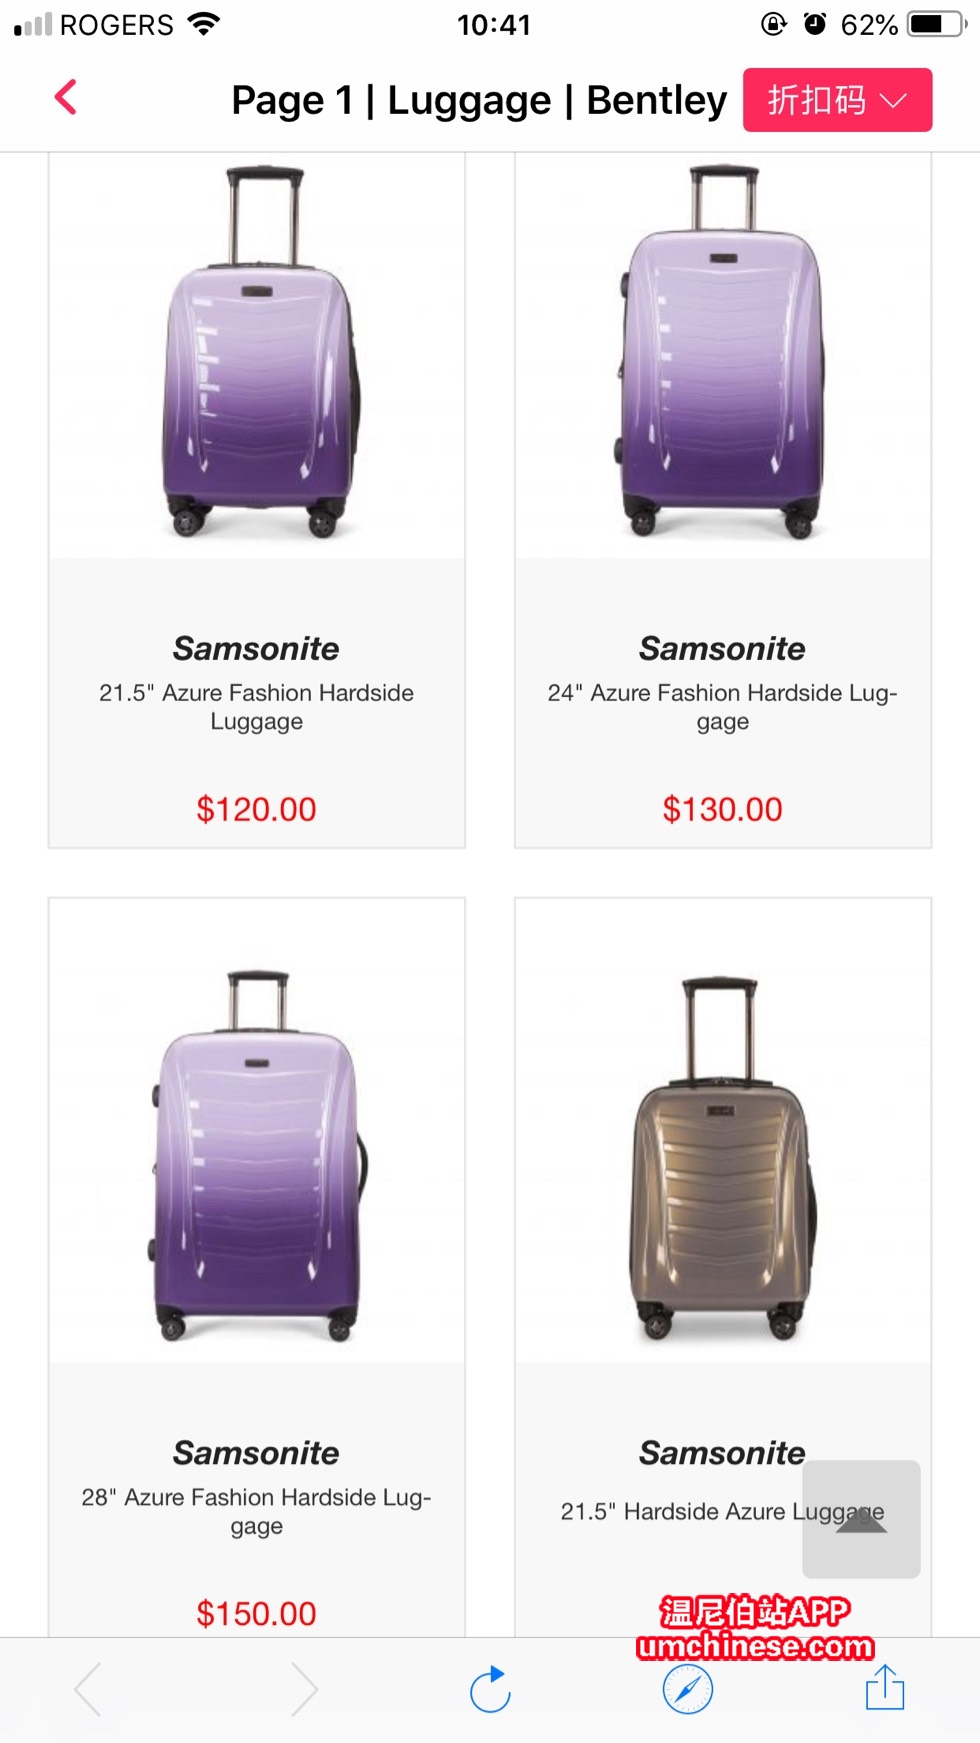The width and height of the screenshot is (980, 1743).
Task: Select 21.5" Azure Fashion Hardside Luggage title
Action: click(257, 707)
